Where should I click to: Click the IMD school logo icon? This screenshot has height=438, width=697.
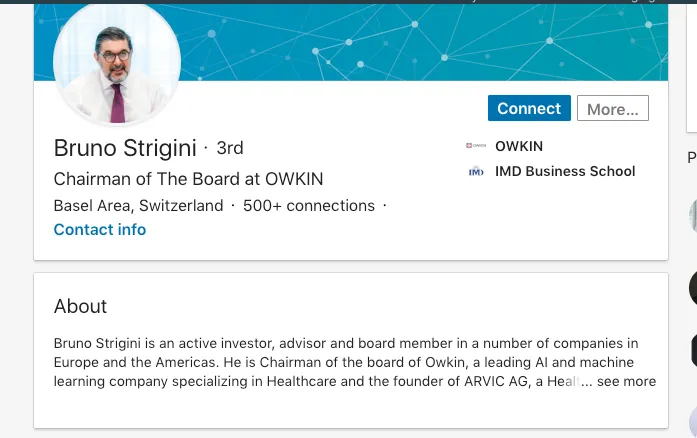click(x=476, y=171)
